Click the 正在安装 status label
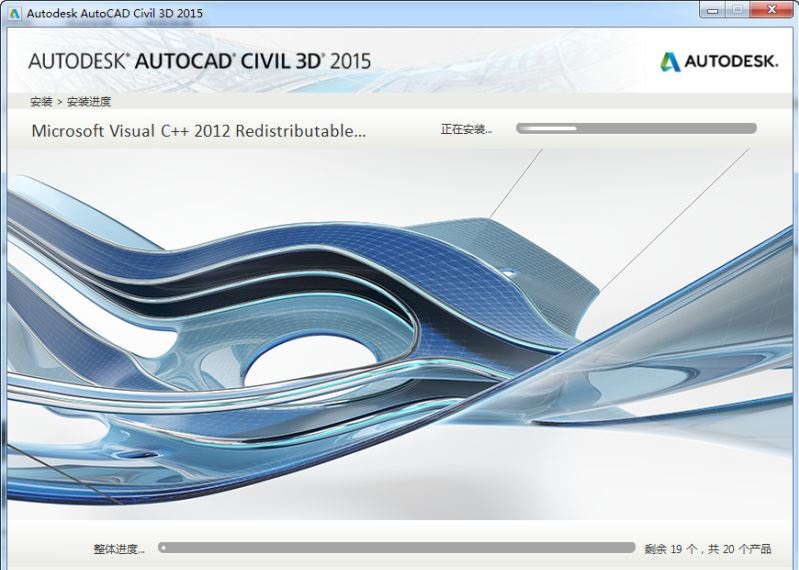Screen dimensions: 799x570 (466, 129)
